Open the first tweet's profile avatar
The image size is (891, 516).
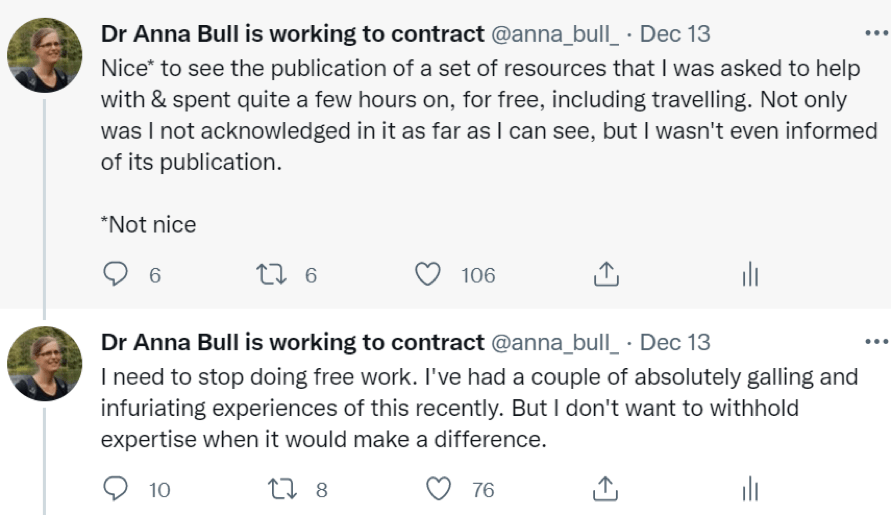(44, 54)
